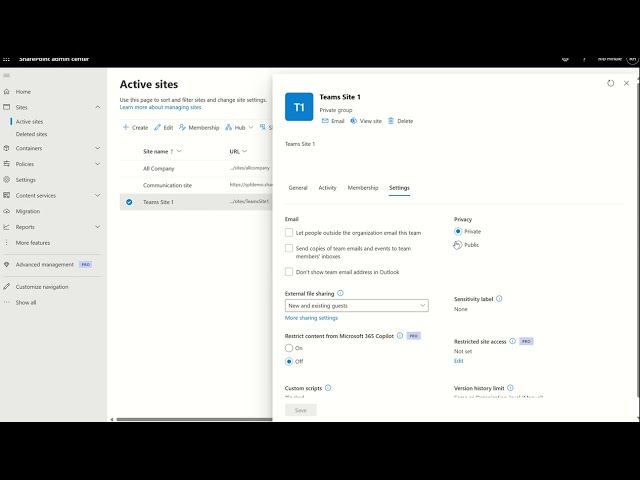Switch to the Activity tab
Viewport: 640px width, 480px height.
[327, 188]
